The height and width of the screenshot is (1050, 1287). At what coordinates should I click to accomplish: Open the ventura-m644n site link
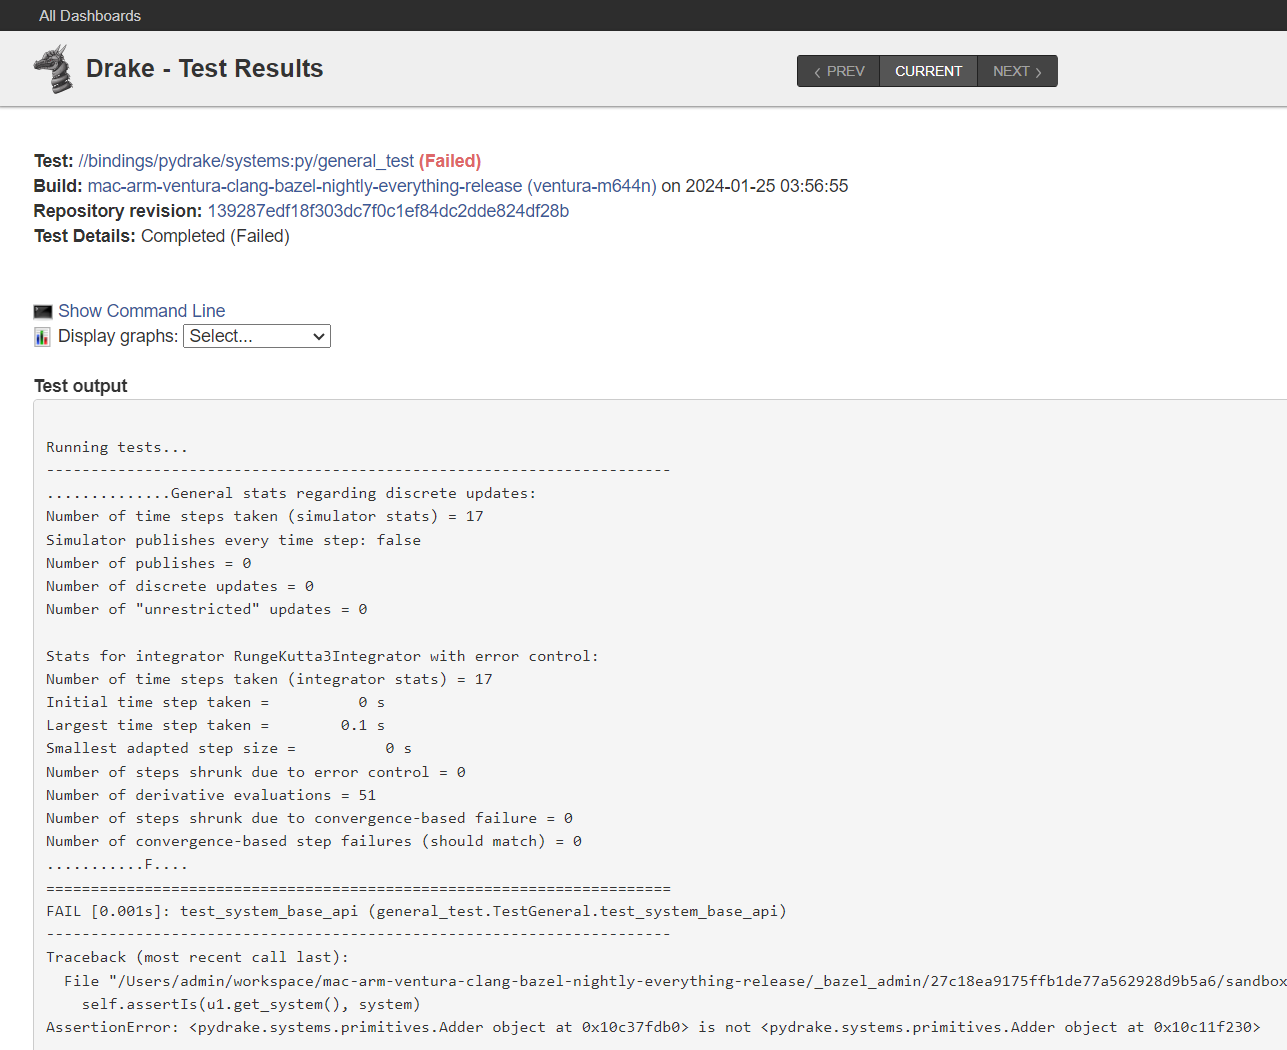[x=592, y=186]
